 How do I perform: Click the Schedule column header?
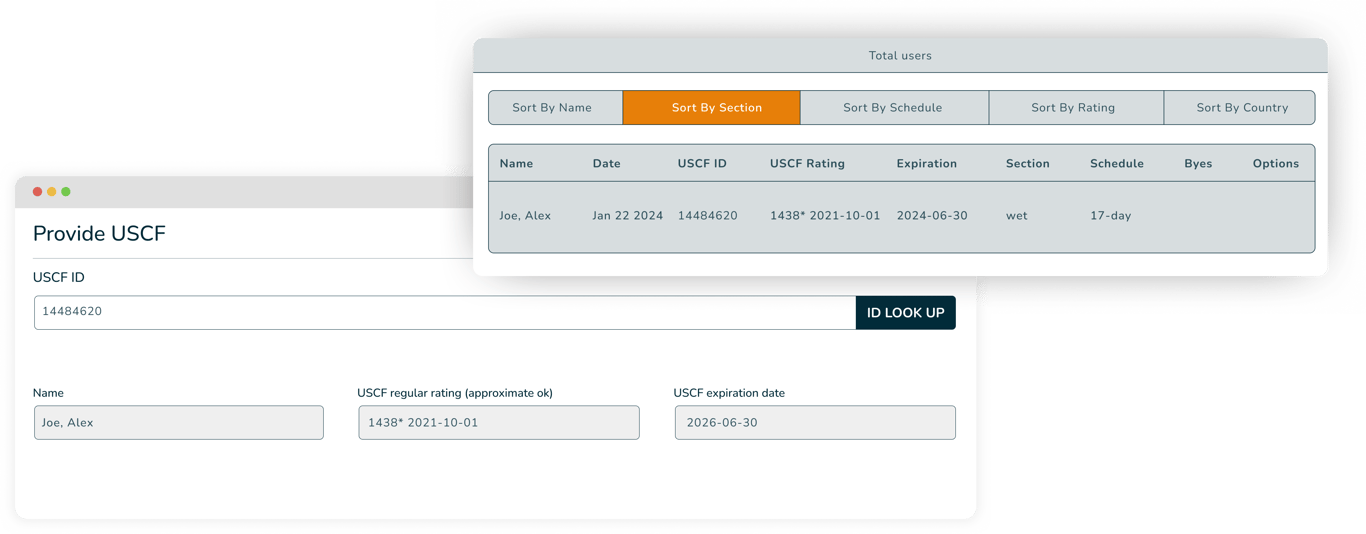[1116, 164]
